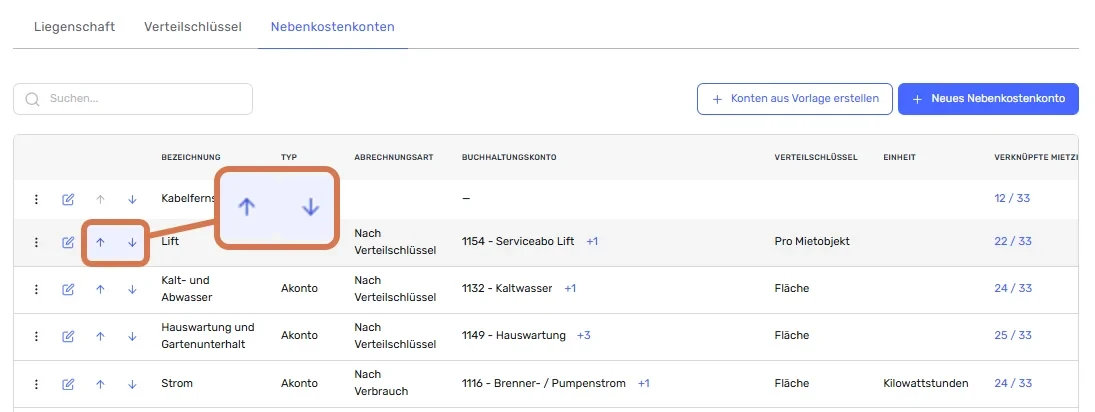Move the Kabelfernsehen row down
This screenshot has width=1095, height=412.
[x=132, y=200]
